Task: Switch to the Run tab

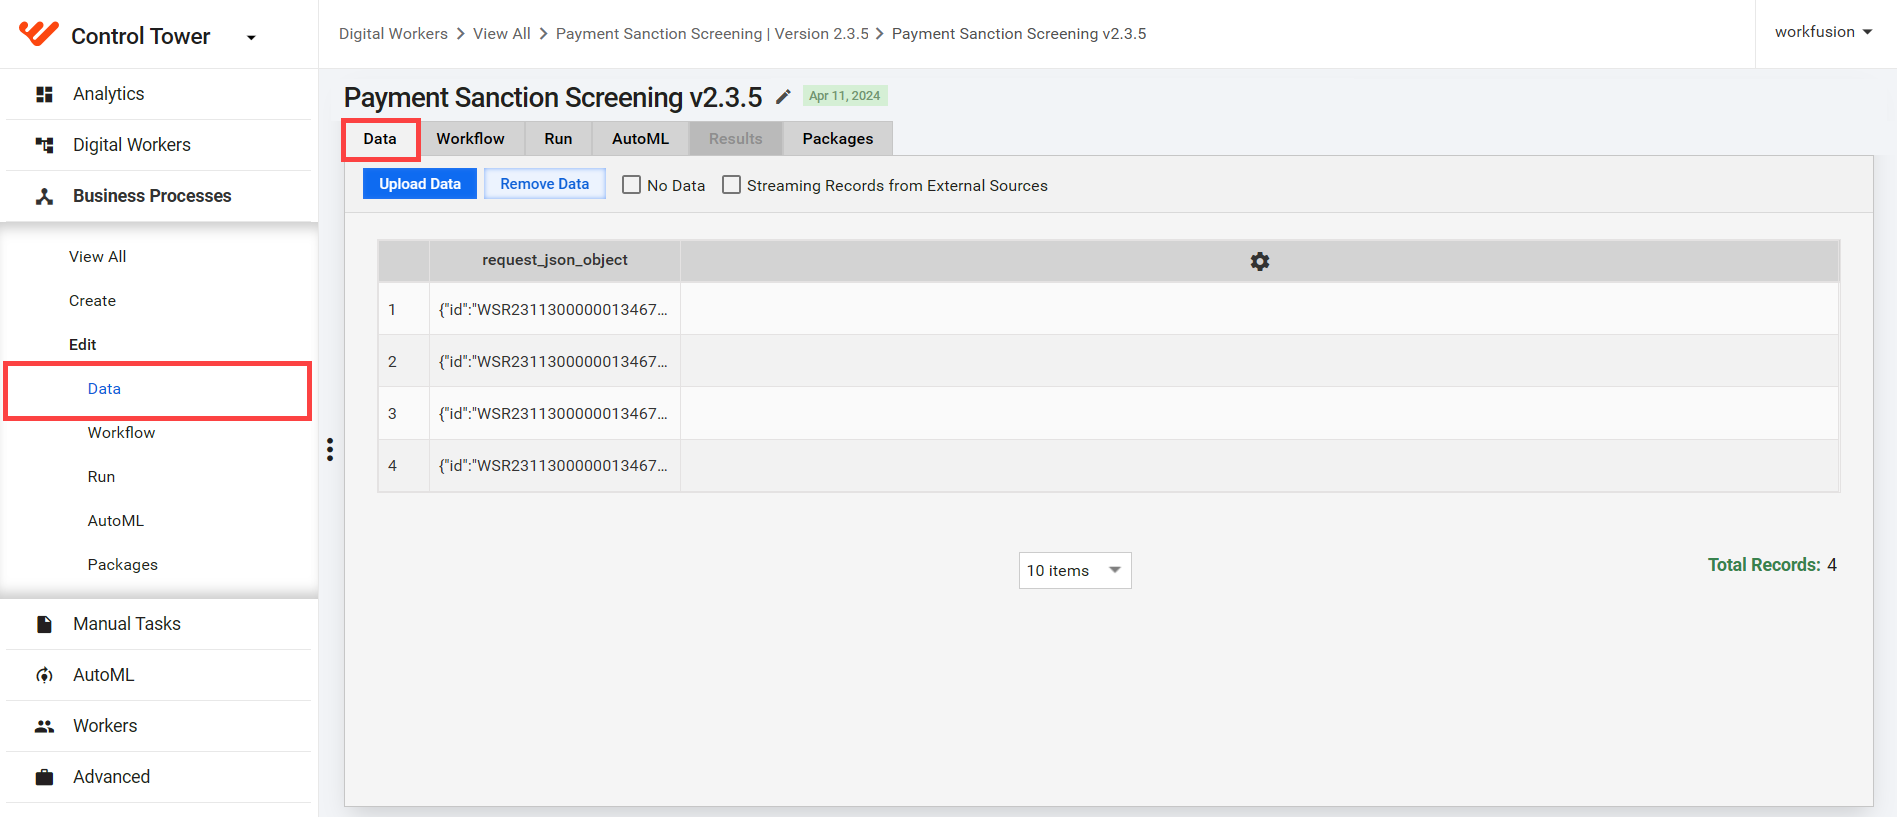Action: [x=558, y=139]
